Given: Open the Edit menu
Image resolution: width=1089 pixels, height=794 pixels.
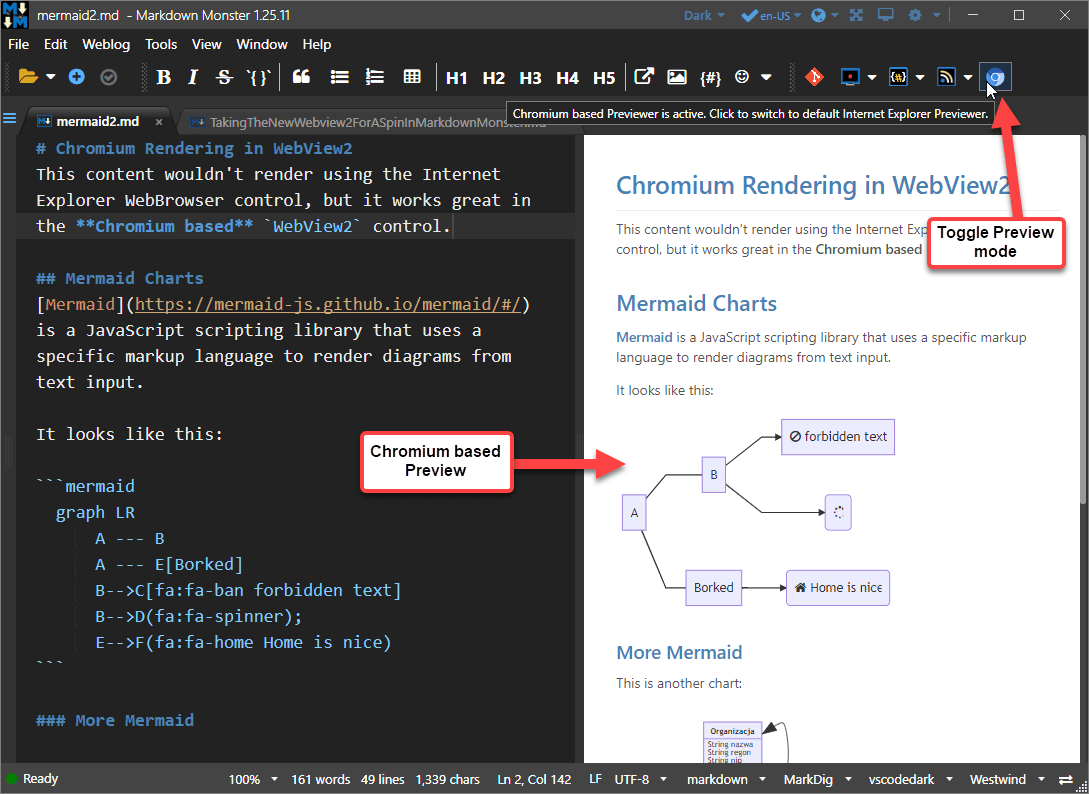Looking at the screenshot, I should (x=56, y=44).
